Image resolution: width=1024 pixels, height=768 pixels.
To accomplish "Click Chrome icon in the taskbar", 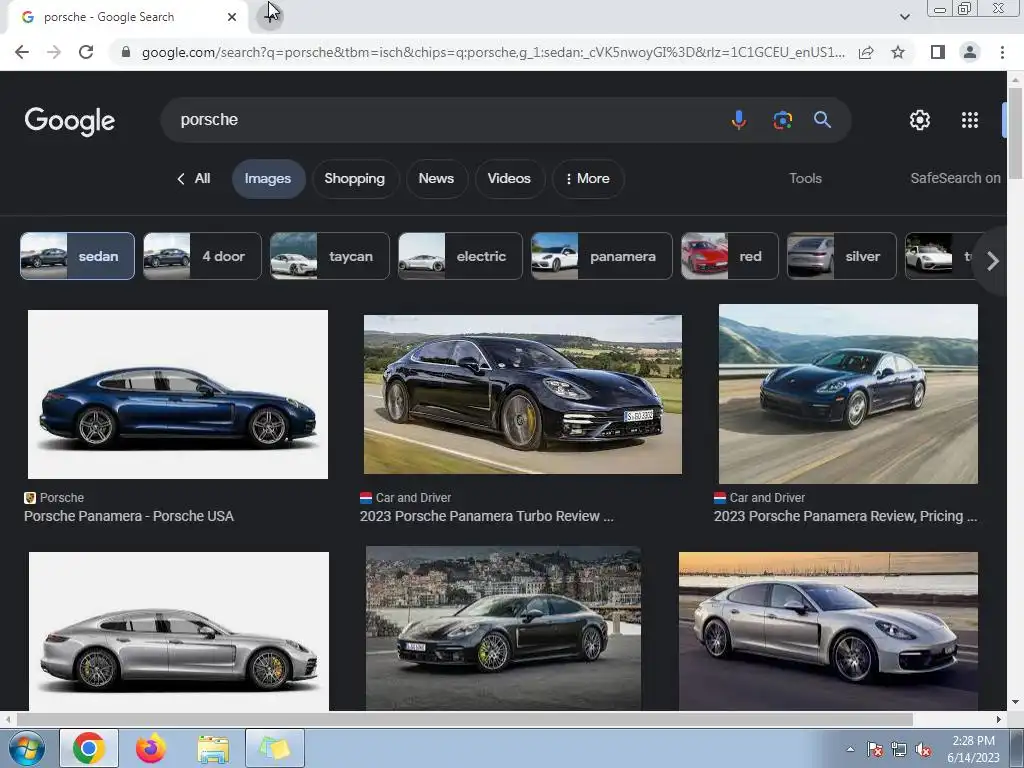I will pyautogui.click(x=89, y=748).
